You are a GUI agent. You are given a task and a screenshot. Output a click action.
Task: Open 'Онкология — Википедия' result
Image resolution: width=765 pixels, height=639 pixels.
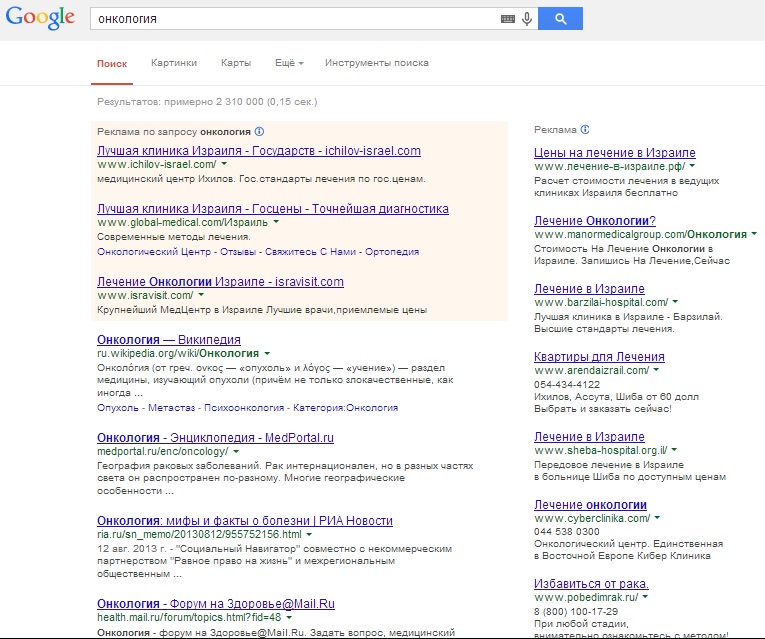tap(169, 340)
